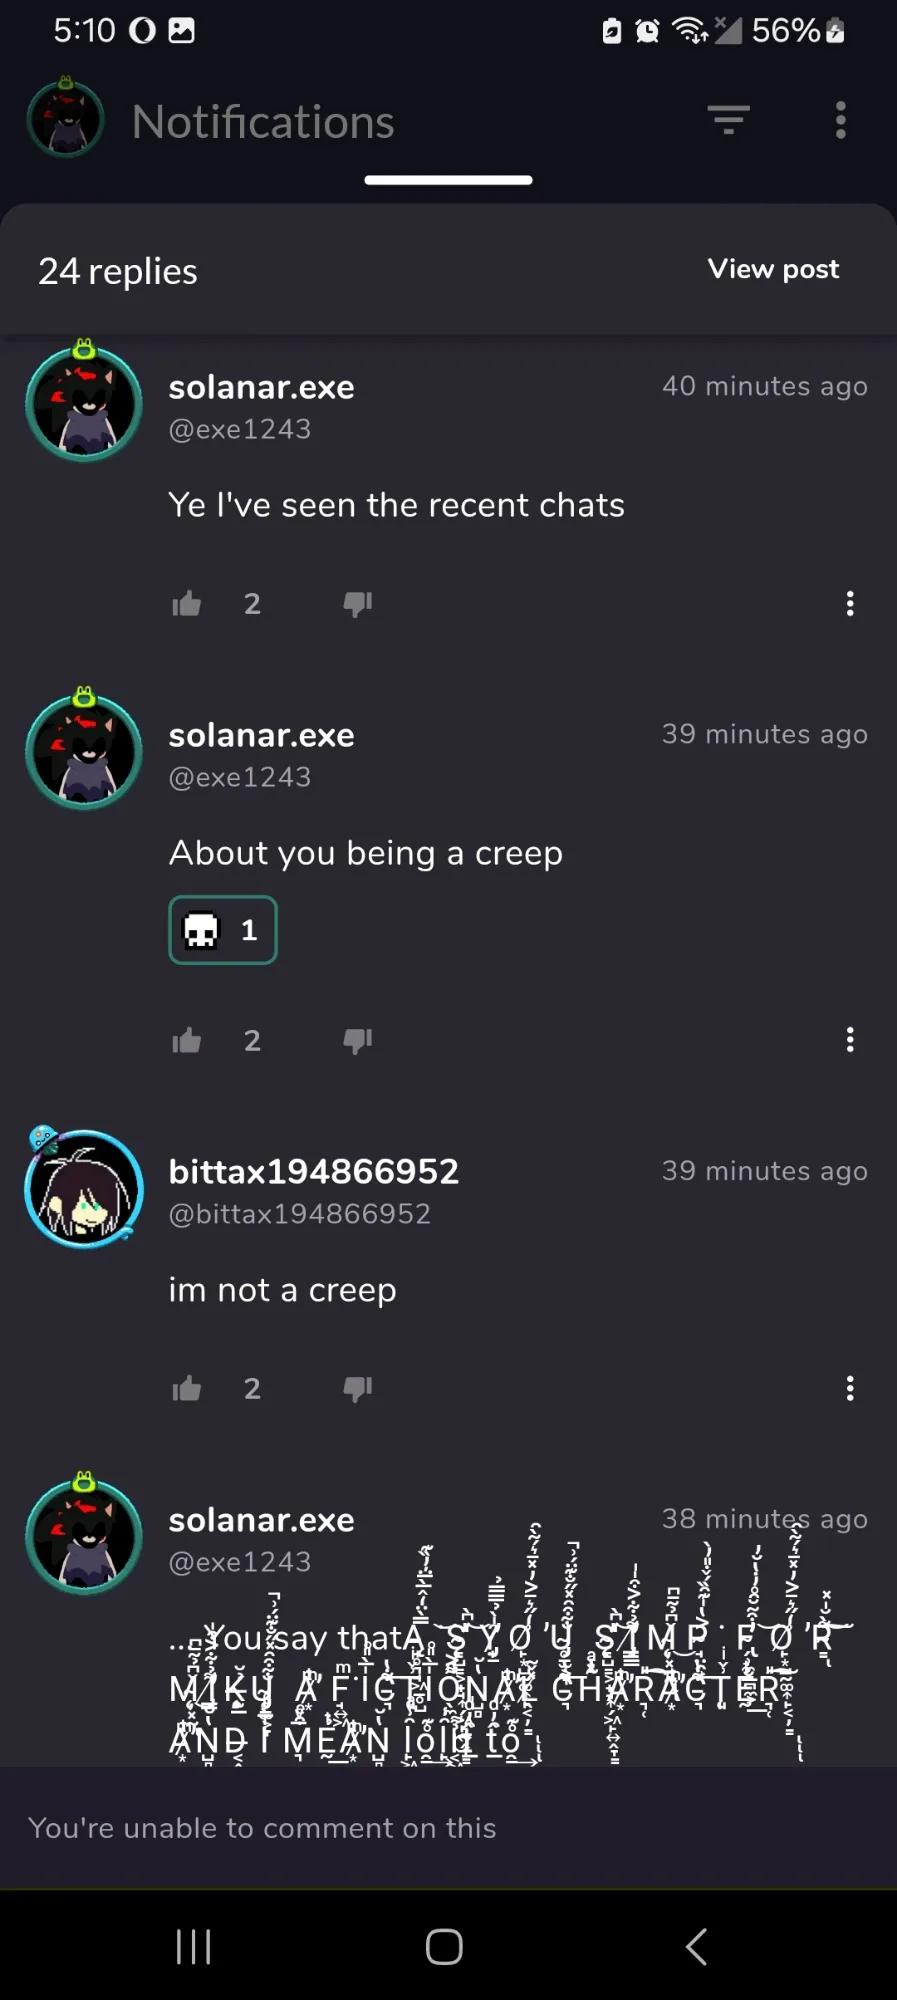Tap the Android recent apps button
897x2000 pixels.
click(x=193, y=1947)
